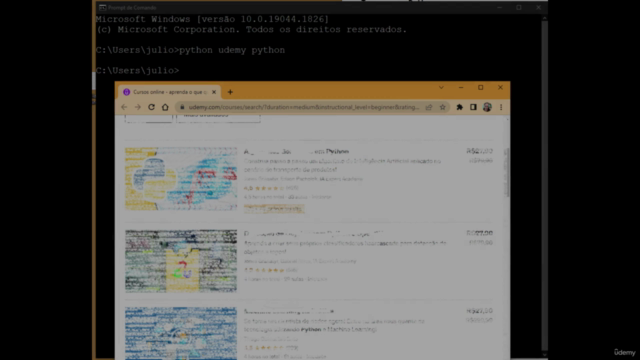The height and width of the screenshot is (360, 640).
Task: Open the second course title link
Action: point(313,233)
